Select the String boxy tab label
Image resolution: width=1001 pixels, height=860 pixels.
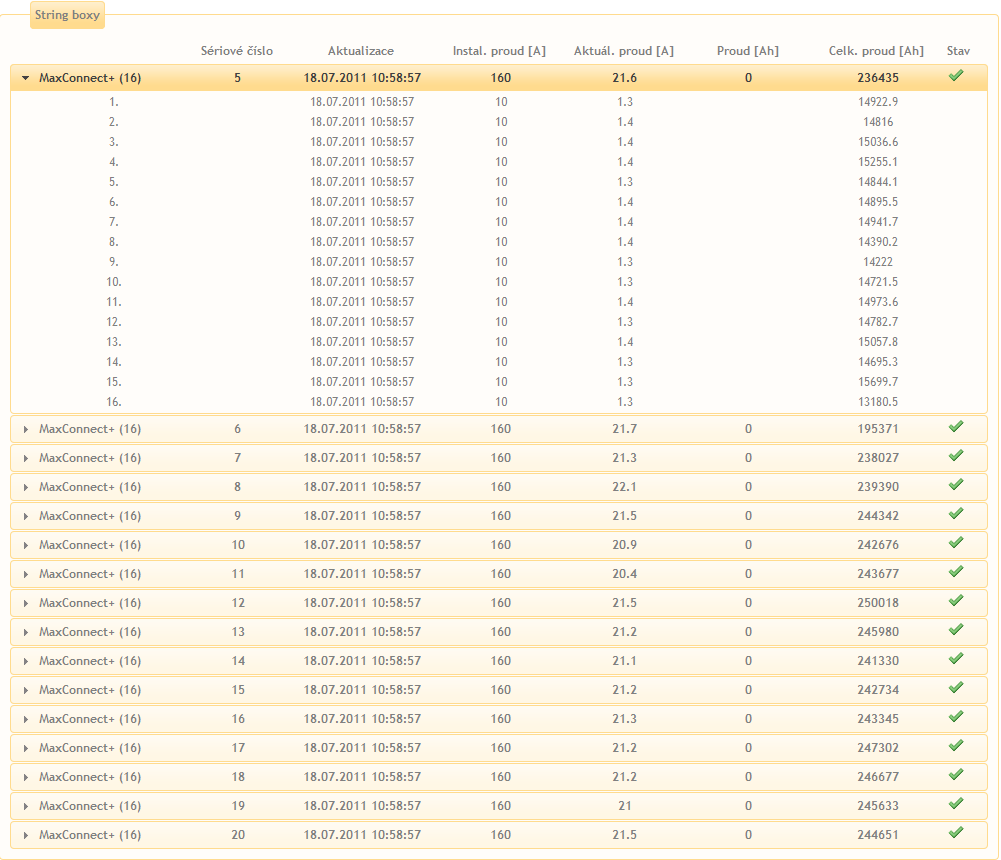[x=67, y=17]
